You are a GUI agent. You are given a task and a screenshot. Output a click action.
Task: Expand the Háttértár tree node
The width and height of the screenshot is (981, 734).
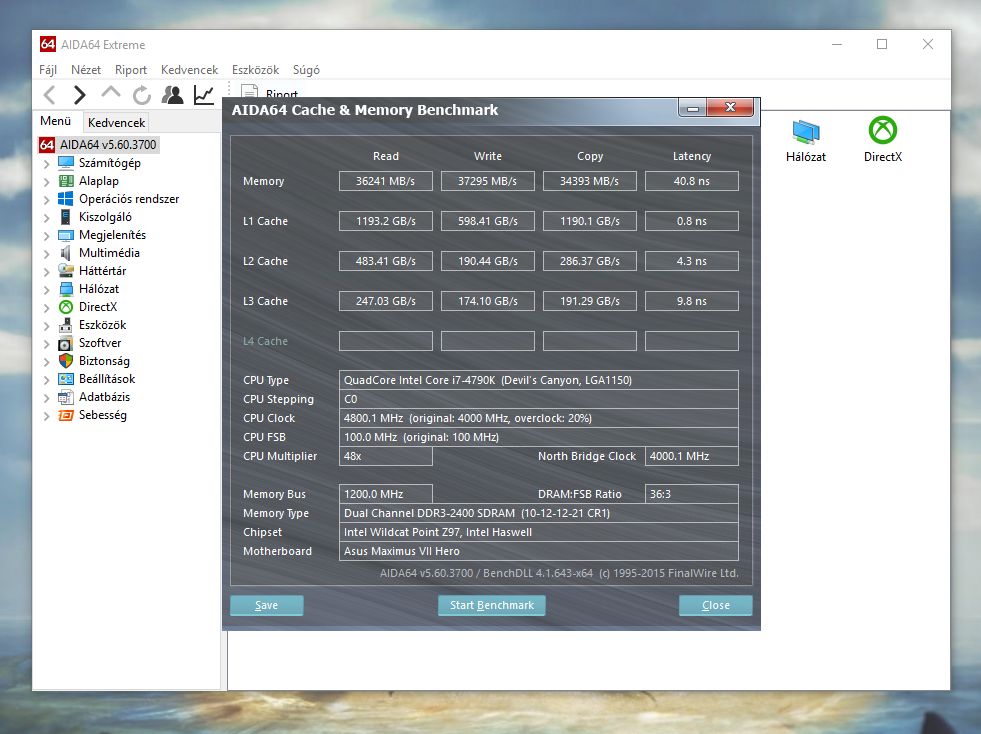[x=46, y=272]
